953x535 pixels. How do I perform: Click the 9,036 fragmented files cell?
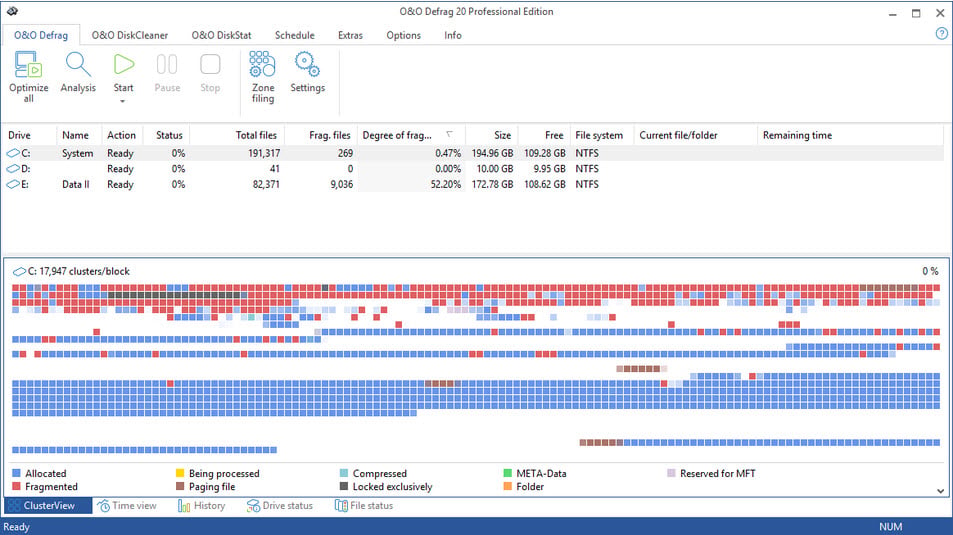342,184
